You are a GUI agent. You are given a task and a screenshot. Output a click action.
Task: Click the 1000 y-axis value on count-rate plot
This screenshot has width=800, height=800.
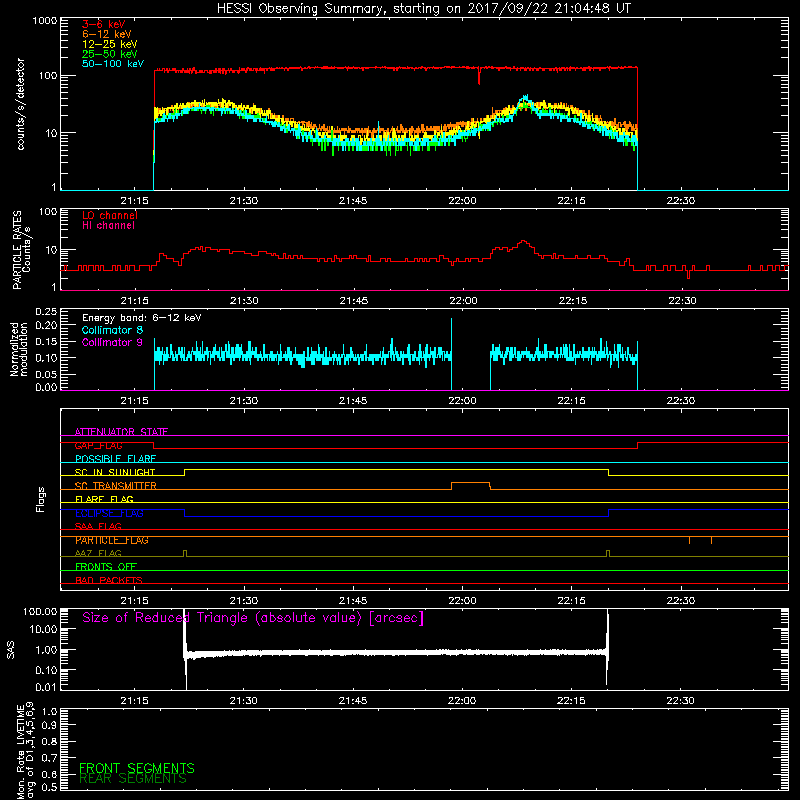pyautogui.click(x=45, y=21)
